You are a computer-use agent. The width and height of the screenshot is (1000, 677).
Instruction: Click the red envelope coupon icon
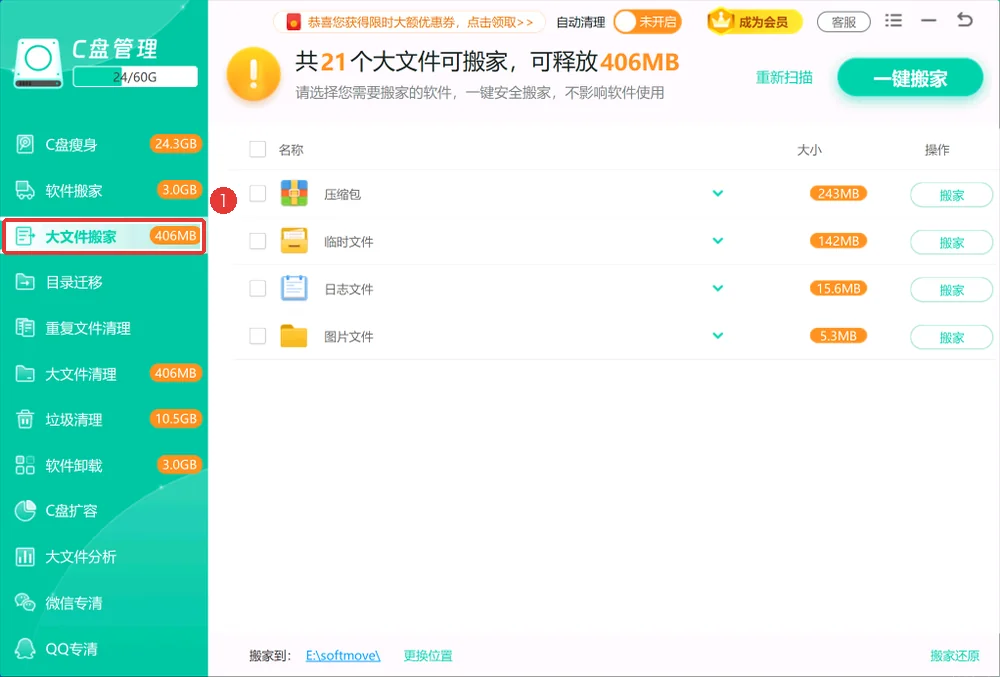pos(293,22)
